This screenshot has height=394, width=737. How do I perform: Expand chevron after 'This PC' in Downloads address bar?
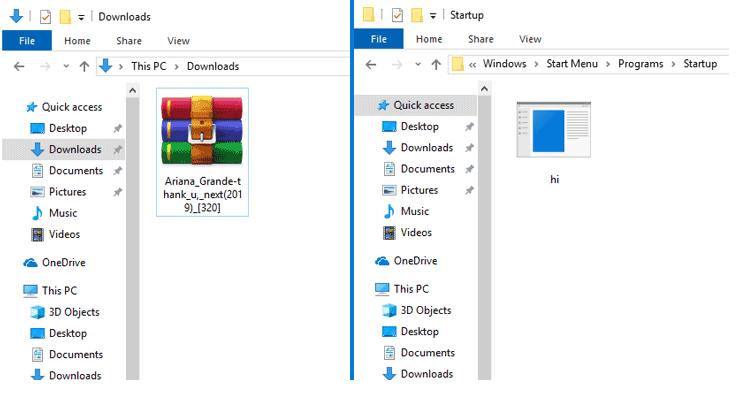(177, 66)
